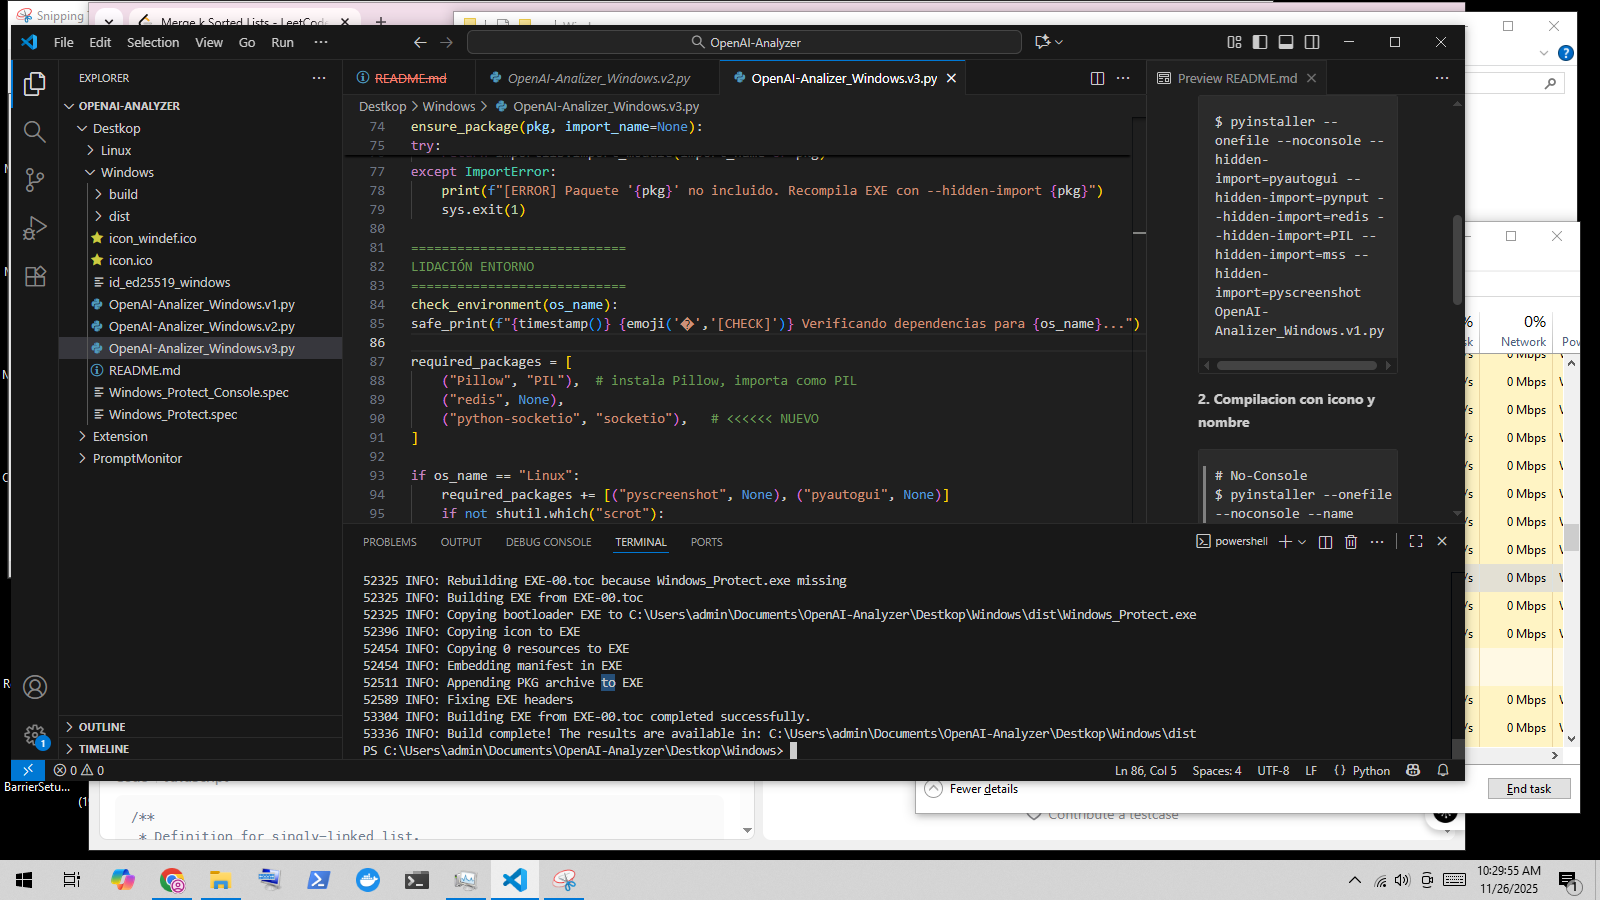This screenshot has width=1600, height=900.
Task: Click the End task button
Action: (x=1528, y=789)
